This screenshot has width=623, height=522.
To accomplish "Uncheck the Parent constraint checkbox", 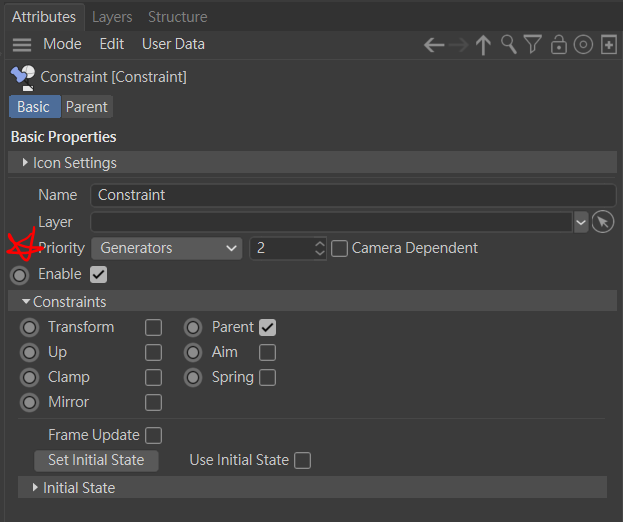I will (267, 327).
